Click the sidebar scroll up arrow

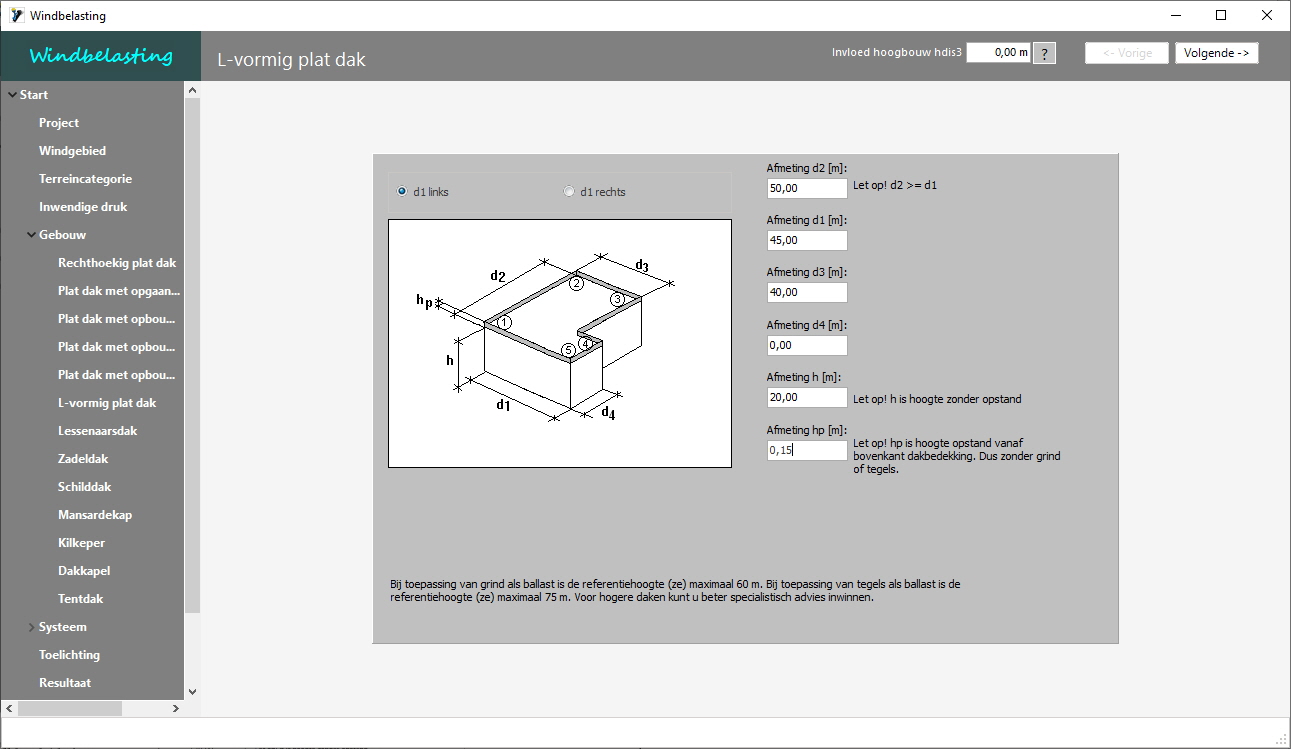pos(192,90)
